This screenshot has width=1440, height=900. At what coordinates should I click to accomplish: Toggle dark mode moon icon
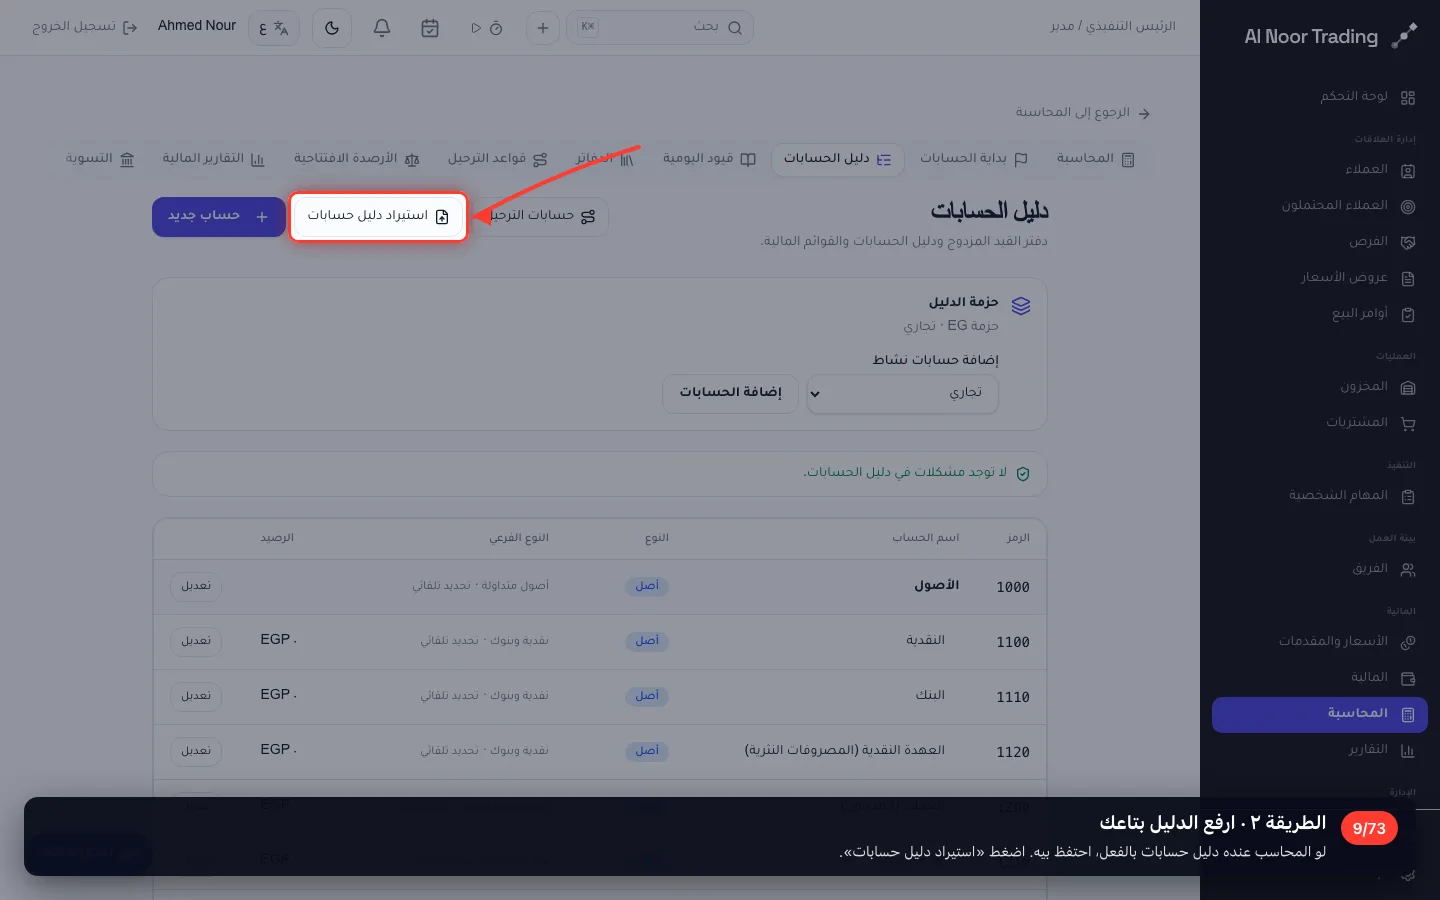[332, 28]
